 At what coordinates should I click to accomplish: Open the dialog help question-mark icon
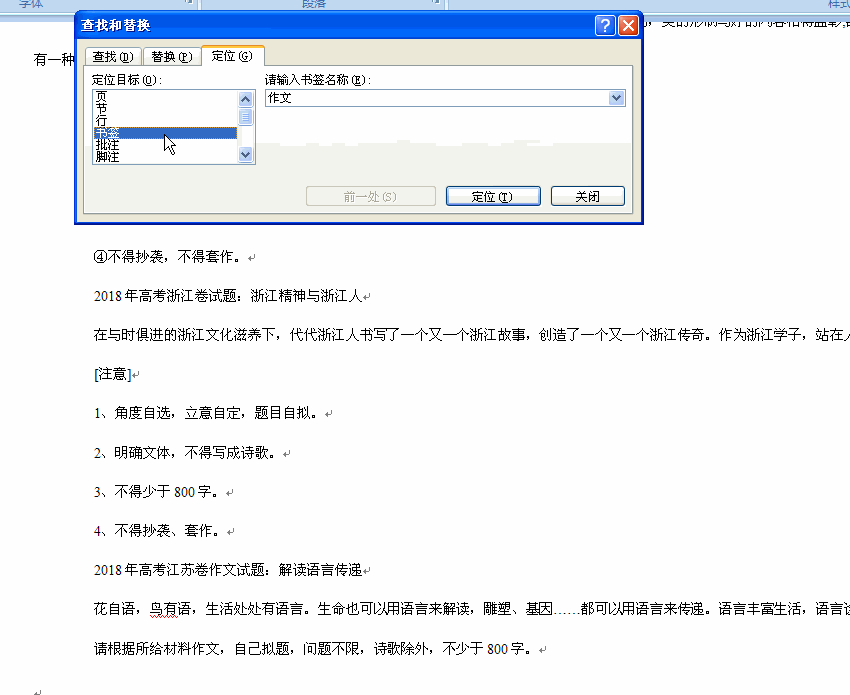pyautogui.click(x=605, y=25)
